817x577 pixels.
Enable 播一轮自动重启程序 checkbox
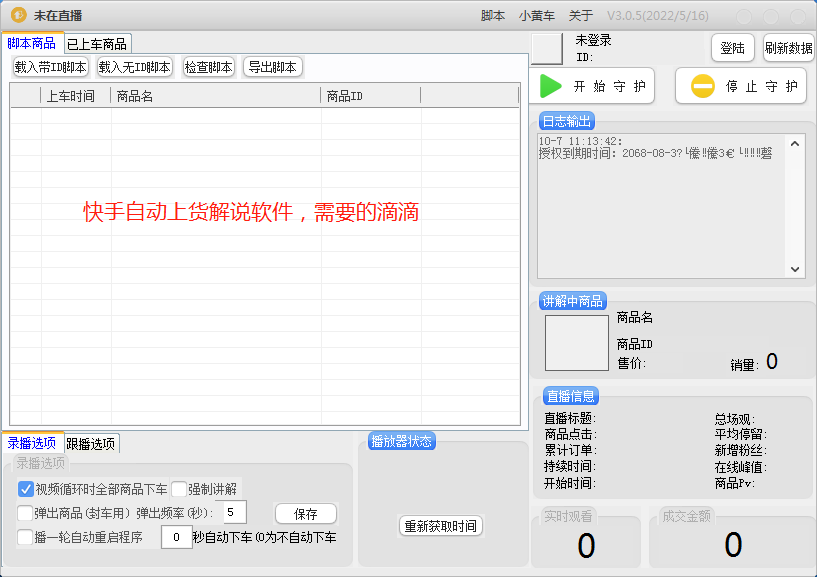(24, 537)
